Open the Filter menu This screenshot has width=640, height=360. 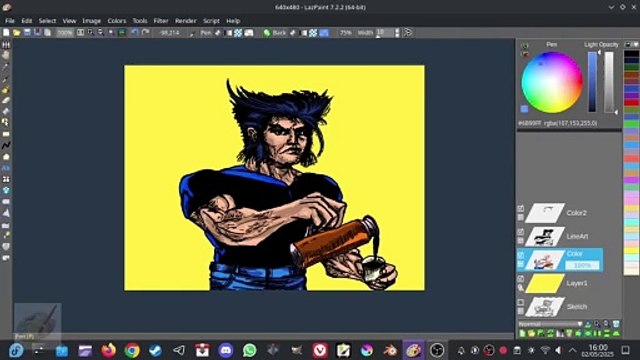[x=161, y=21]
